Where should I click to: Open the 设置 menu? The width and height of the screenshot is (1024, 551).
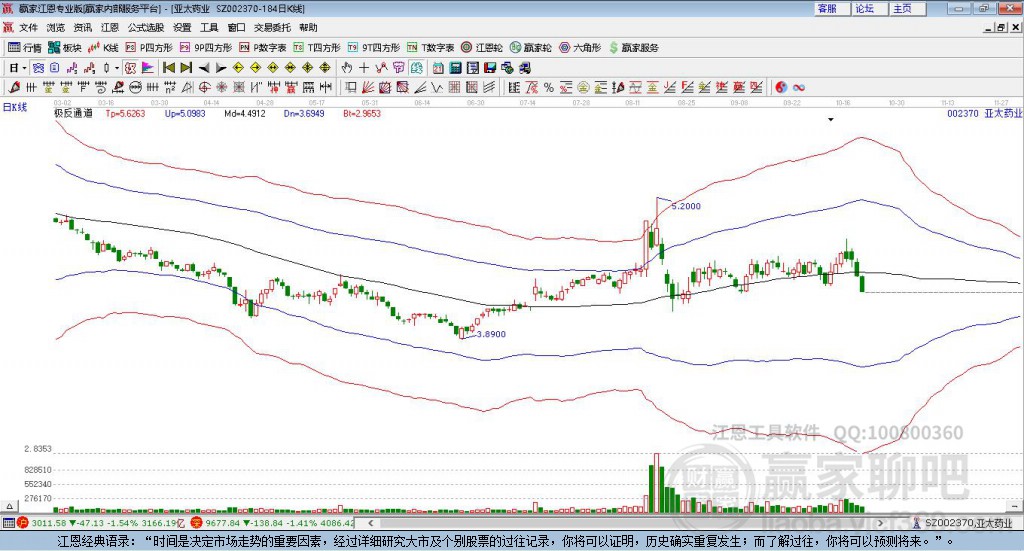182,27
